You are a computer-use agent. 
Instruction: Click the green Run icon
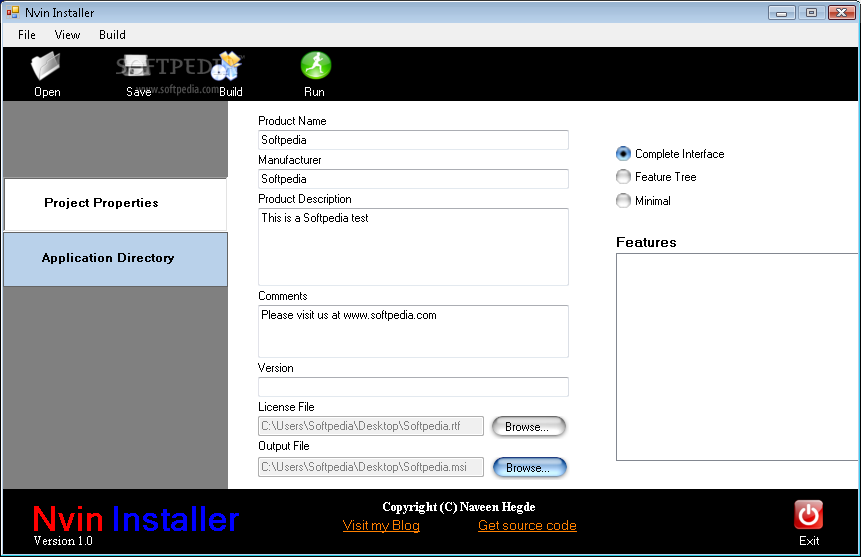pos(316,65)
